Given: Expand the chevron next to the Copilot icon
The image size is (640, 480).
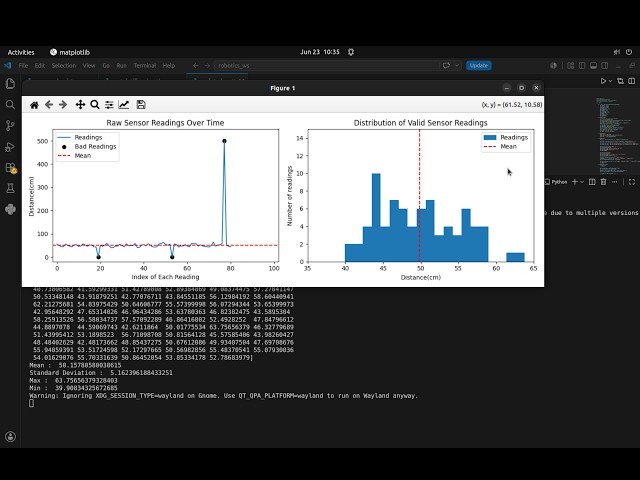Looking at the screenshot, I should point(457,65).
